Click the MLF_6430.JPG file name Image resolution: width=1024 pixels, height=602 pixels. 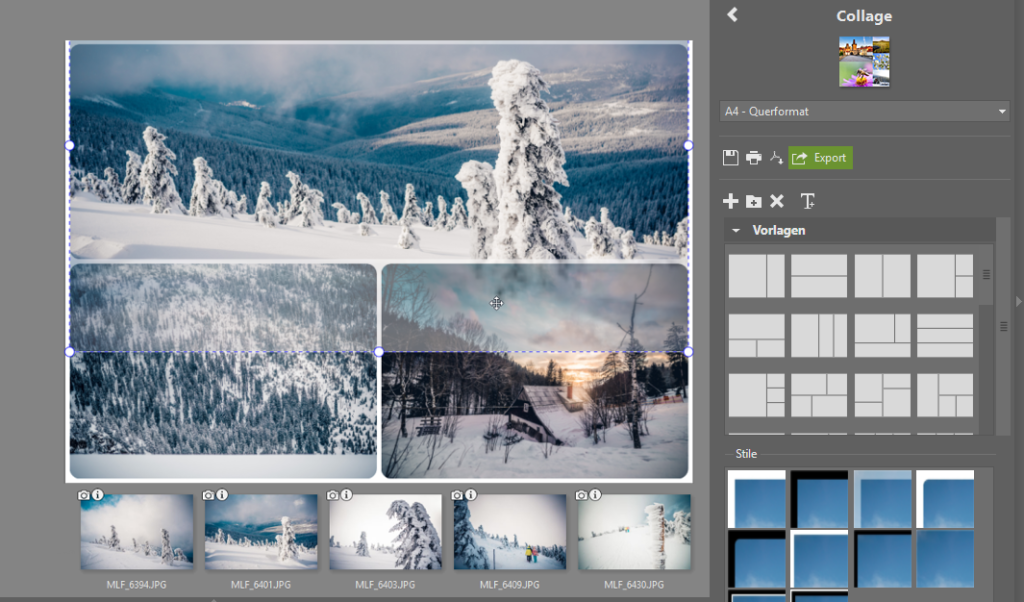(x=634, y=584)
